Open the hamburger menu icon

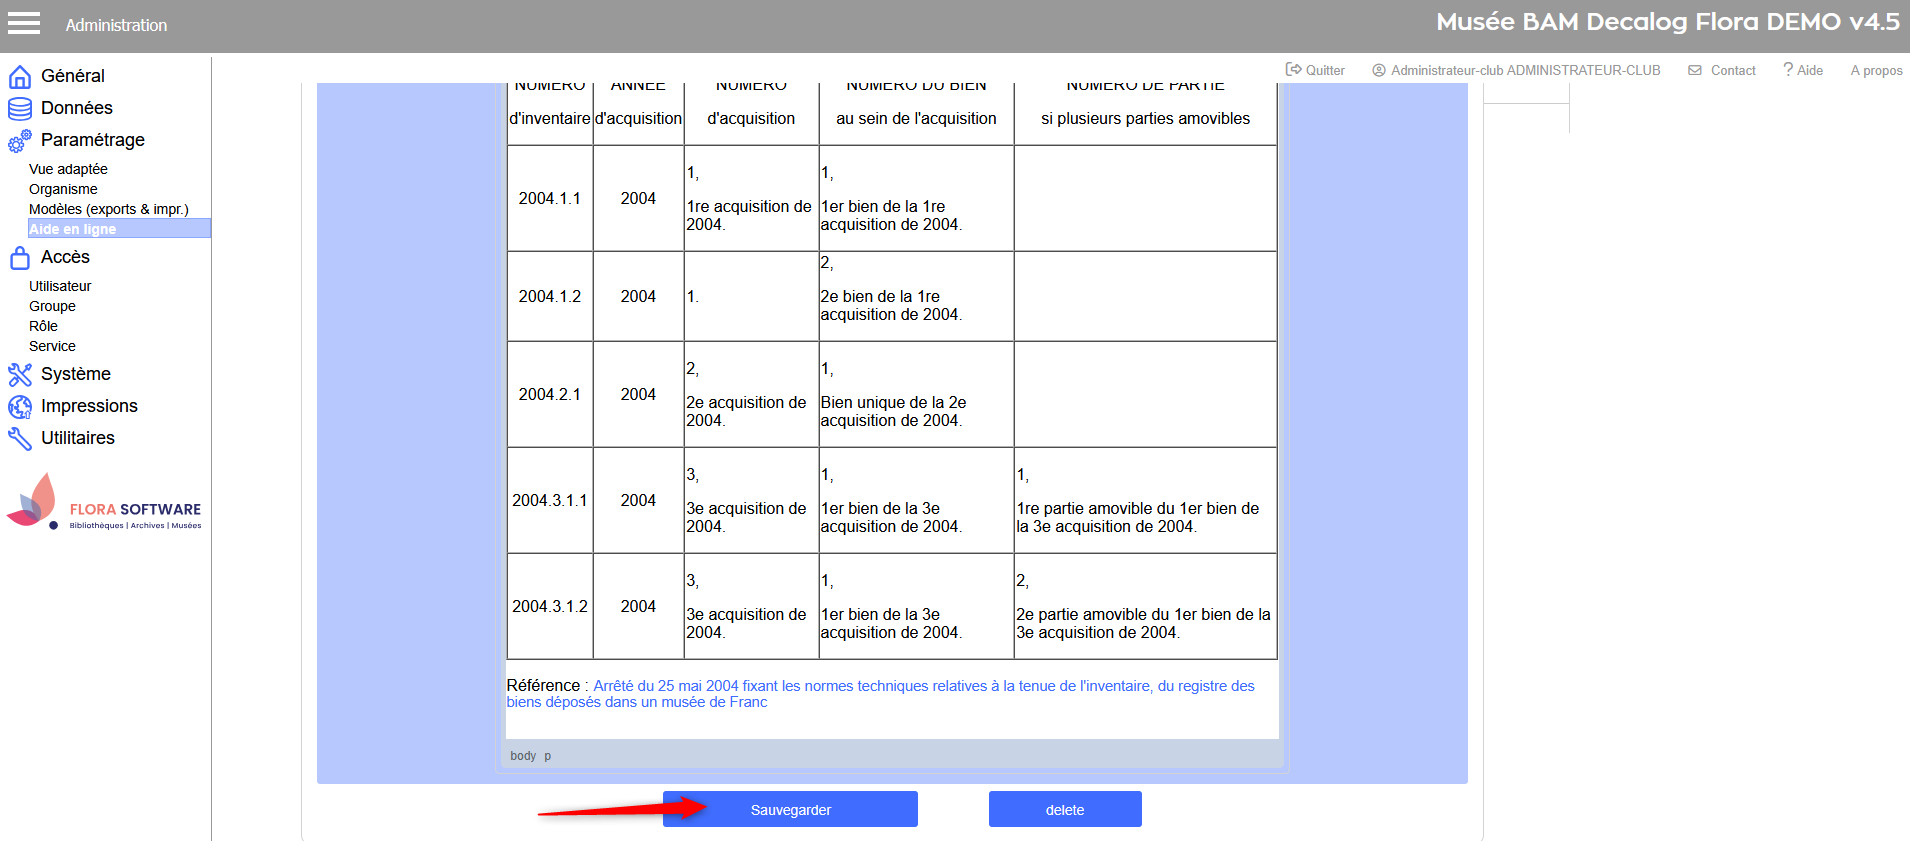click(24, 24)
